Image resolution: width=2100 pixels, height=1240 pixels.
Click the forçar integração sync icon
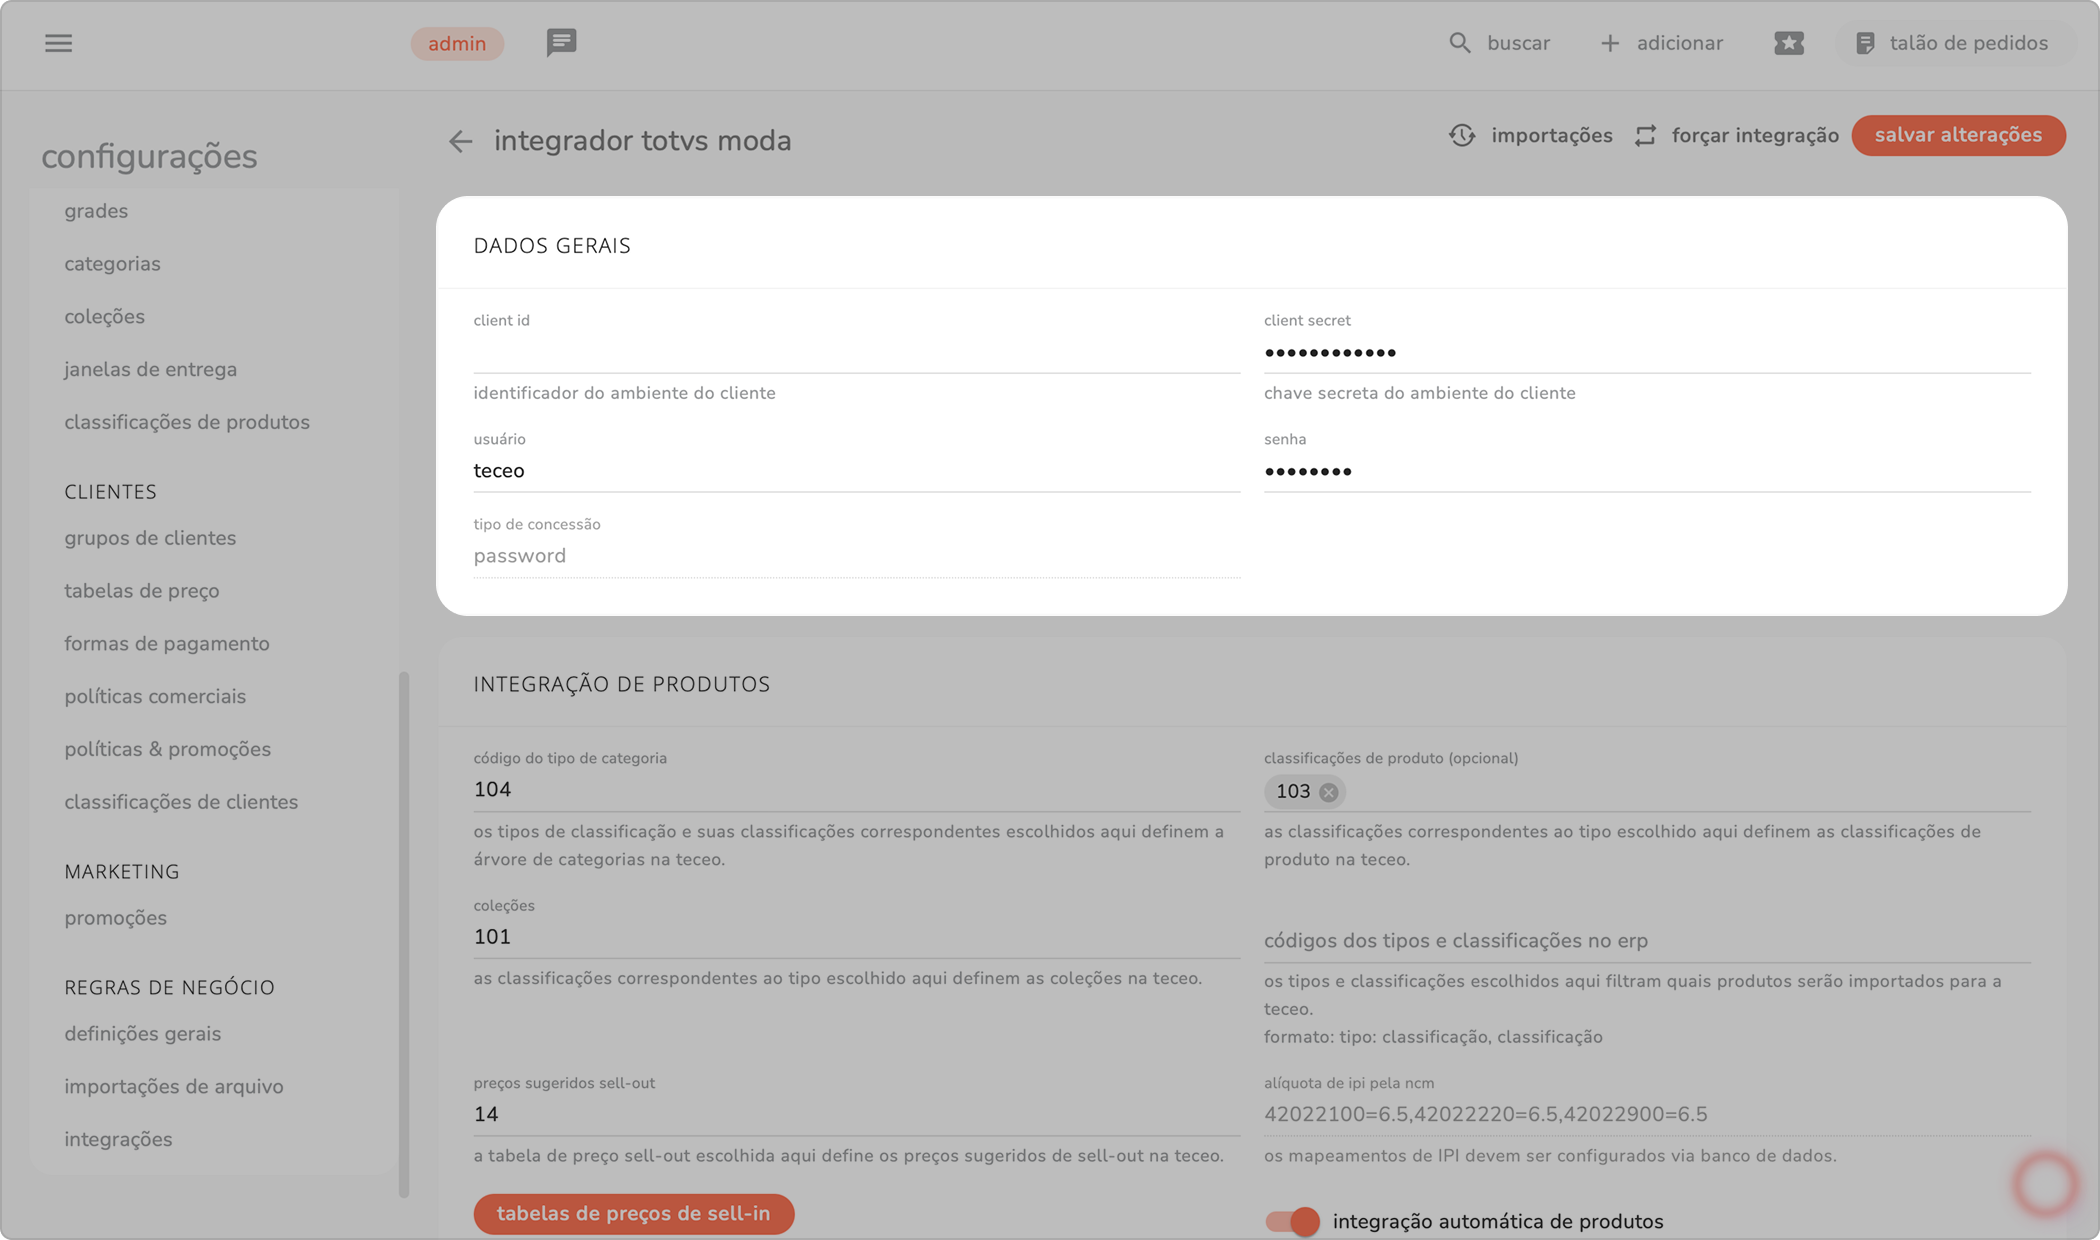tap(1645, 136)
